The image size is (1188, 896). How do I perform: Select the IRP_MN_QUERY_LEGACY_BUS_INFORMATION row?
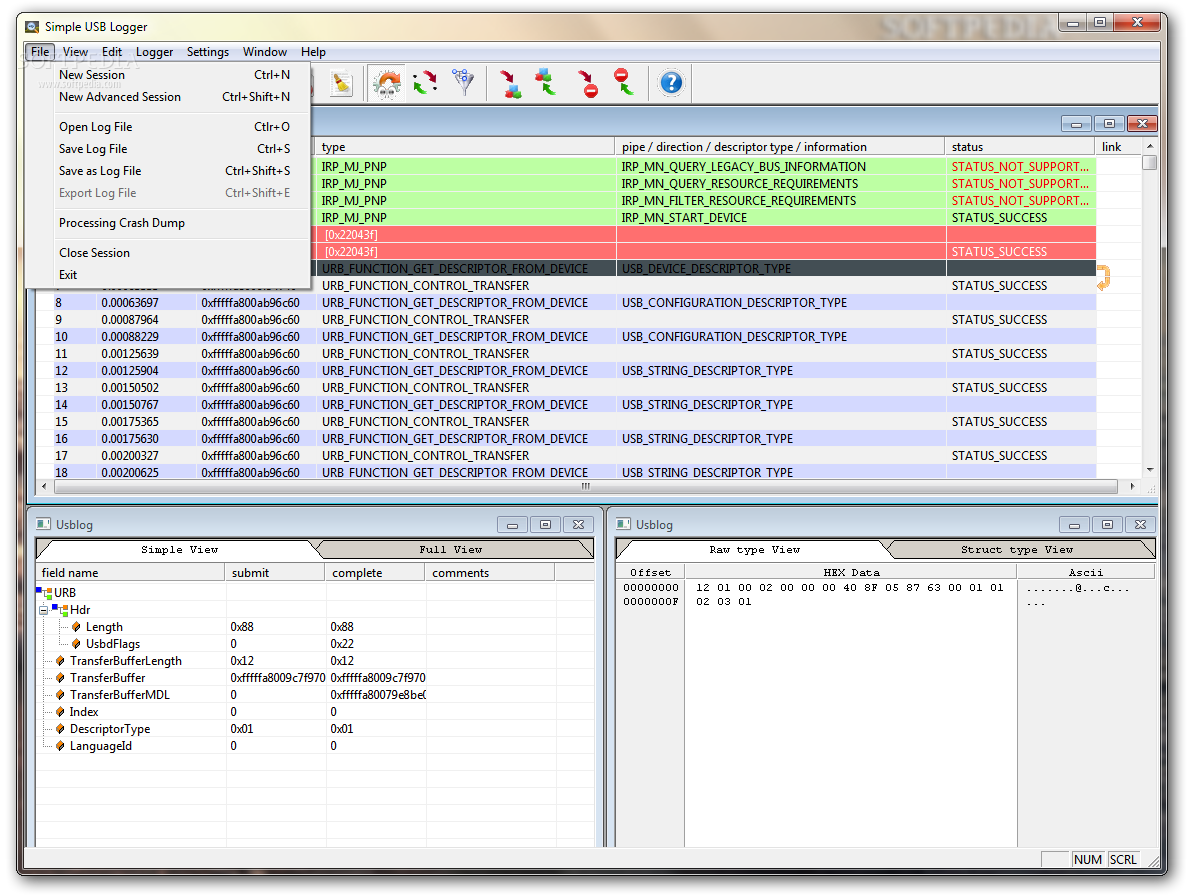[705, 167]
